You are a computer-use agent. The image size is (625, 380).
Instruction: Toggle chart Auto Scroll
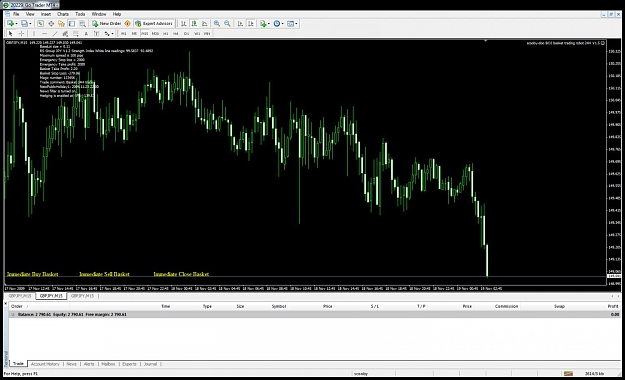[x=240, y=24]
